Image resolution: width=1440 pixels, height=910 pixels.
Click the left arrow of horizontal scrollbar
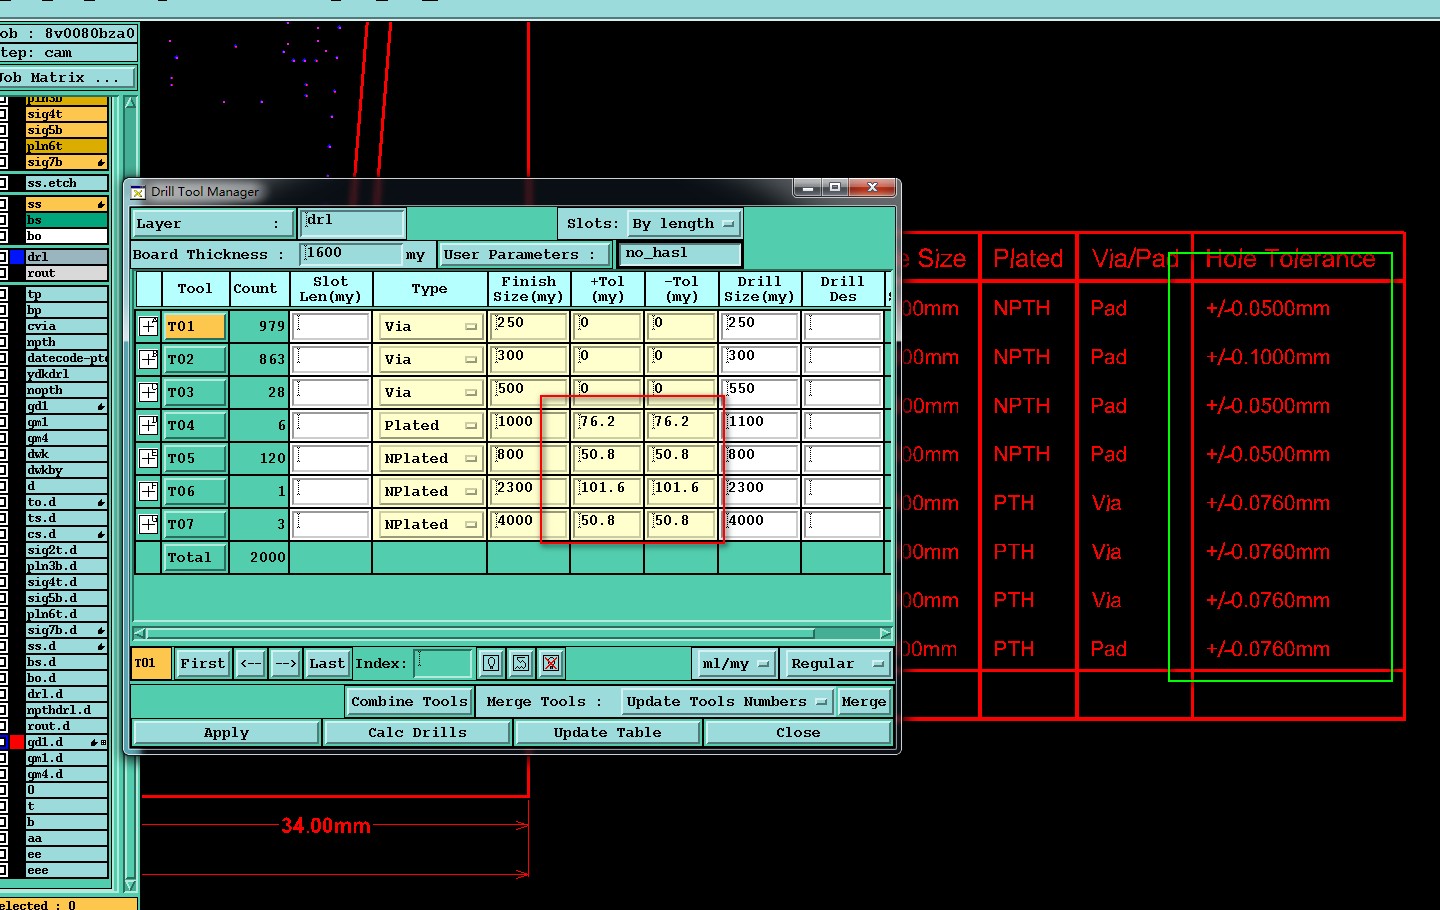[139, 633]
